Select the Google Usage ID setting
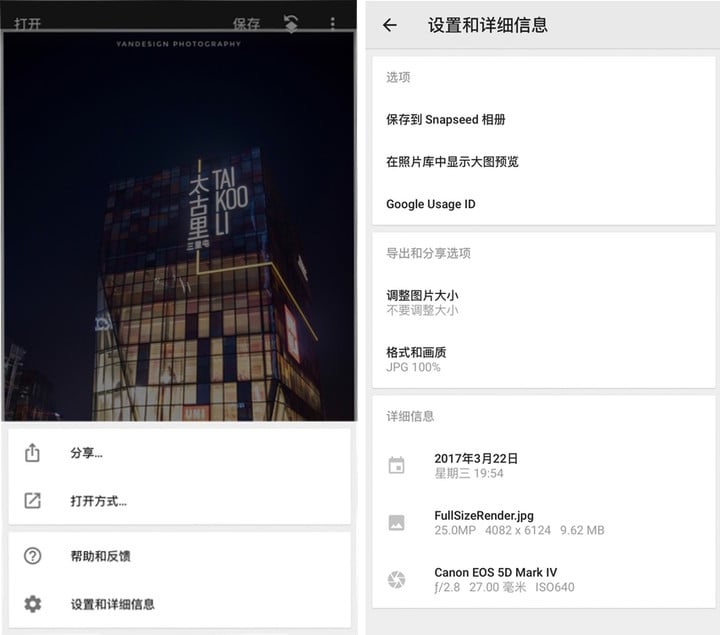This screenshot has width=720, height=635. click(544, 204)
